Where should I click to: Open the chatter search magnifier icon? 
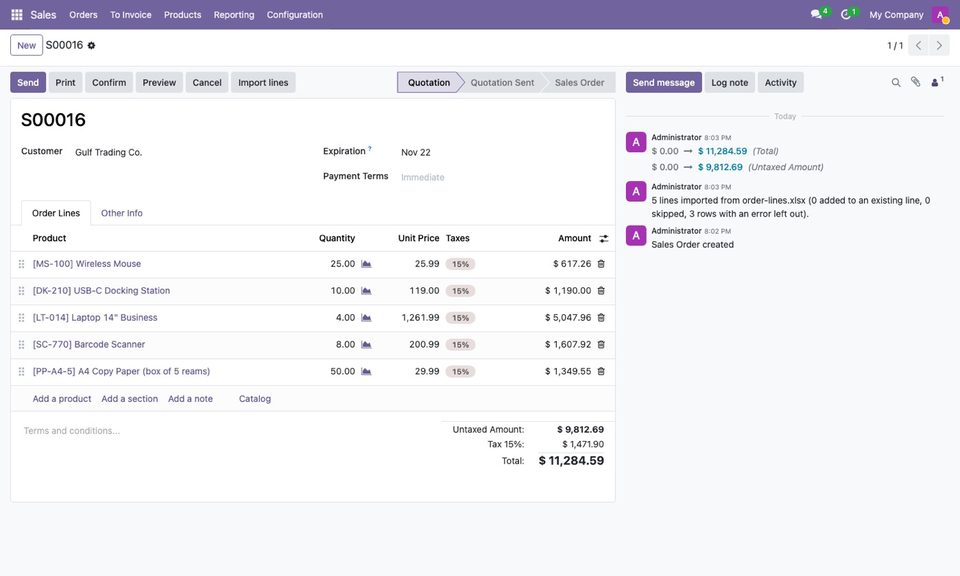[x=896, y=83]
